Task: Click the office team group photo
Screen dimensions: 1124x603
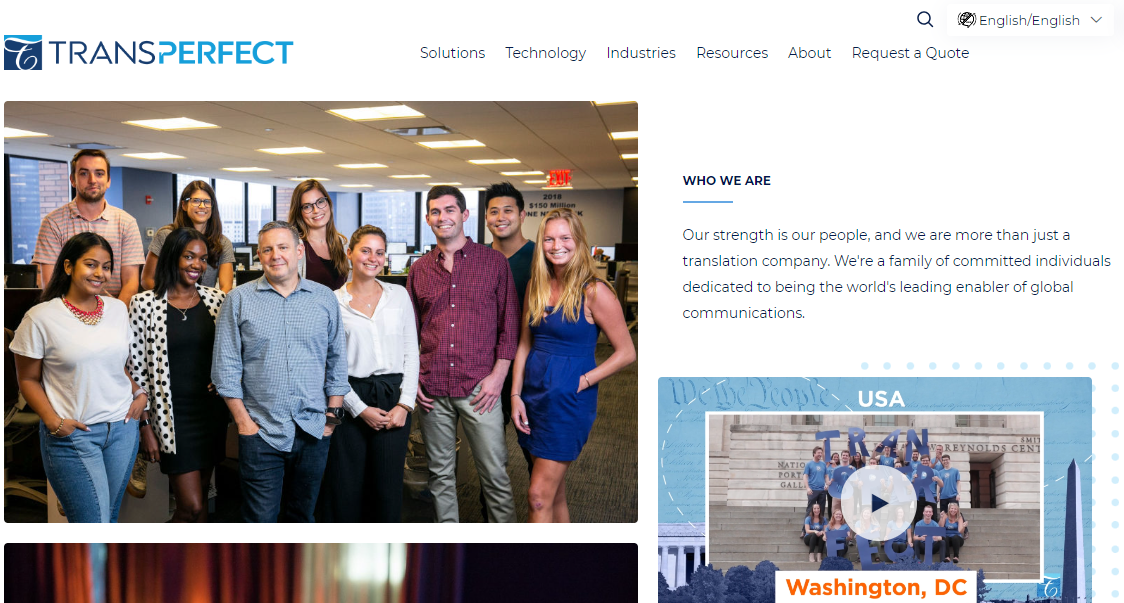Action: coord(320,312)
